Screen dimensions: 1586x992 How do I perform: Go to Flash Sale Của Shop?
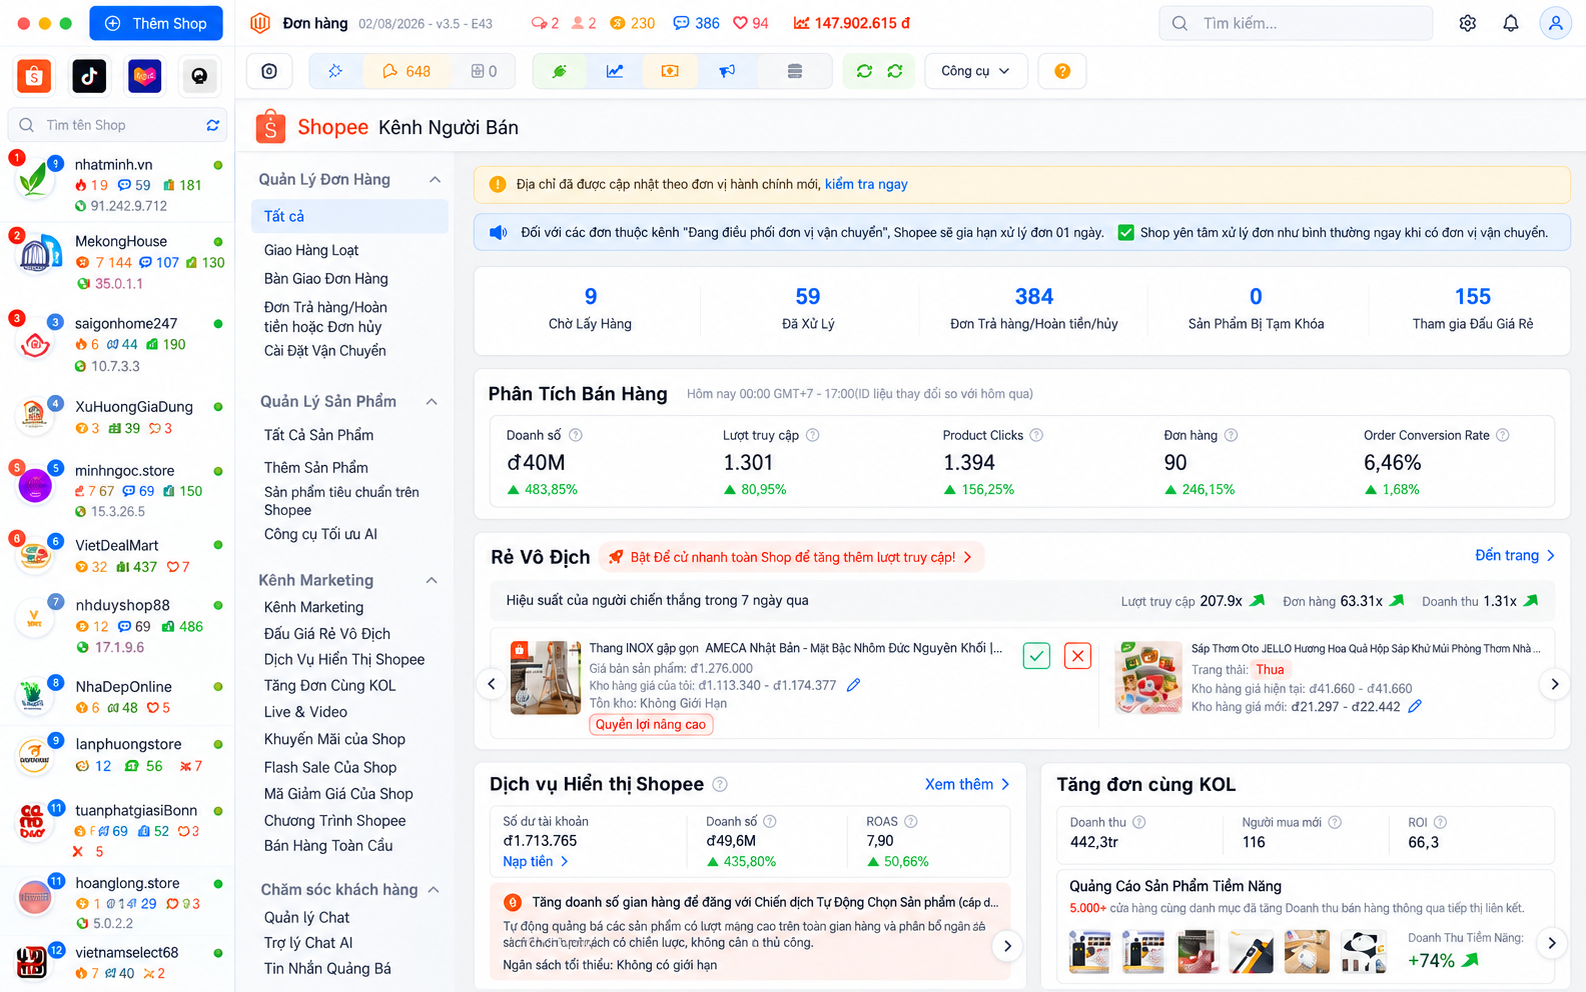click(330, 767)
